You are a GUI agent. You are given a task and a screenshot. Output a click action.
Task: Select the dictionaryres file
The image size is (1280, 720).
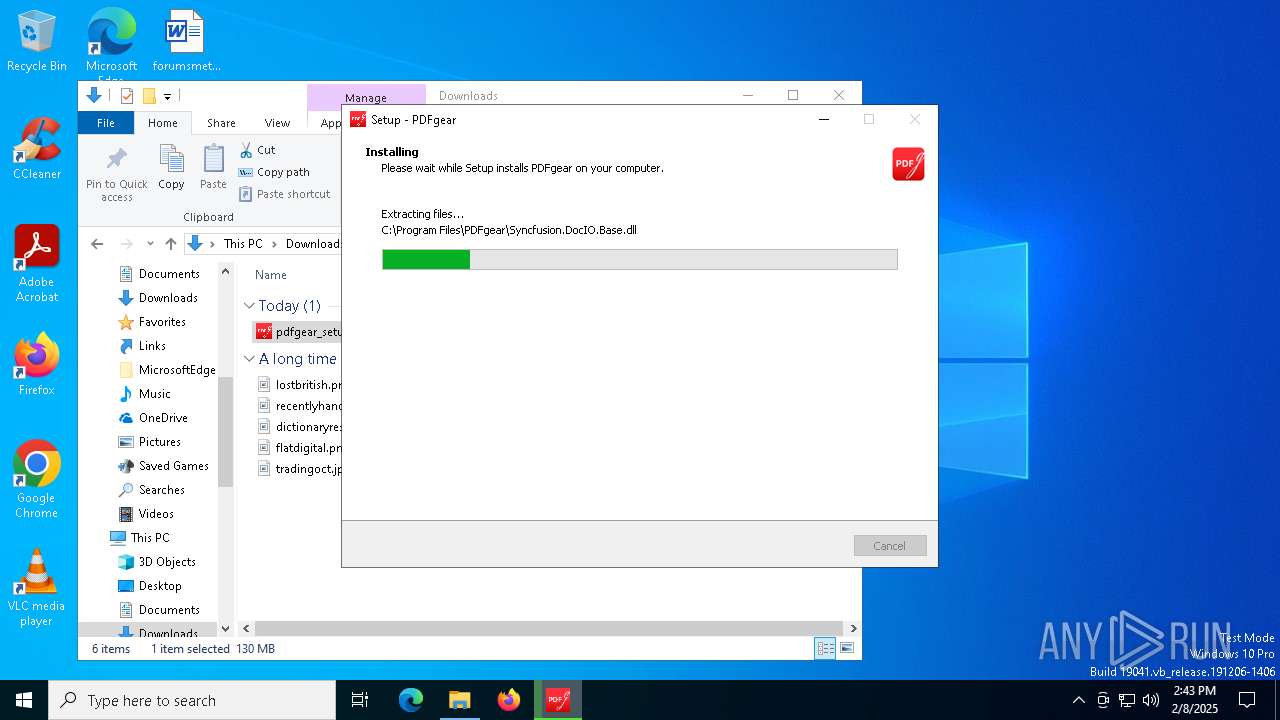click(x=299, y=427)
